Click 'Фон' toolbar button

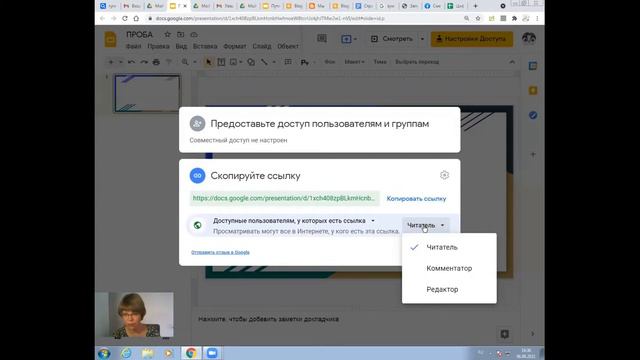pos(329,62)
